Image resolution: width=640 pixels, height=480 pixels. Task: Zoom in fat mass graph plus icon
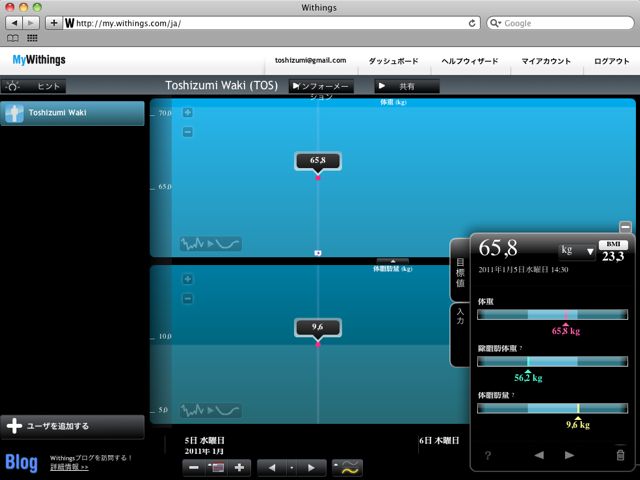[x=187, y=279]
